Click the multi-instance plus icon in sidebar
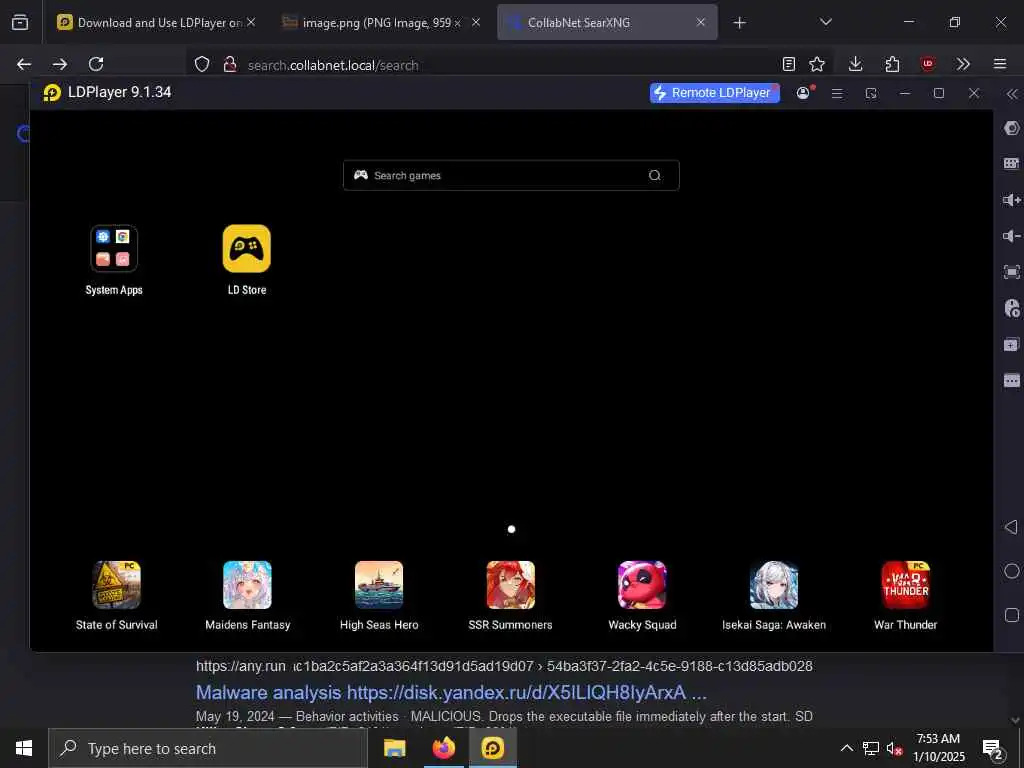This screenshot has height=768, width=1024. point(1012,344)
